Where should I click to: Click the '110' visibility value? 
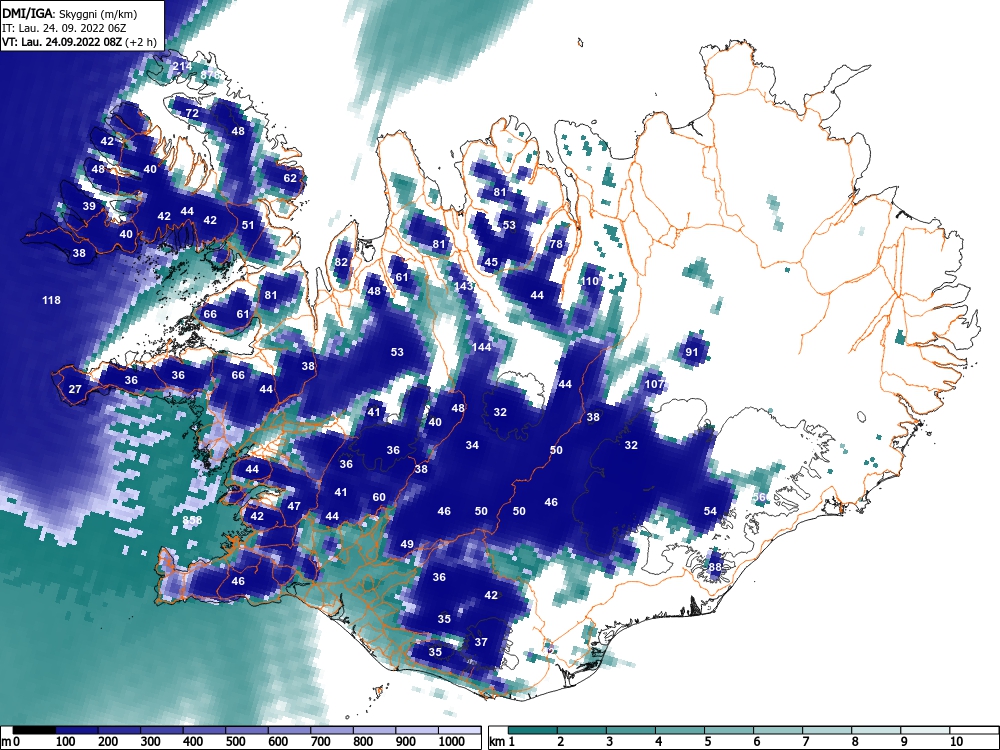click(x=590, y=281)
